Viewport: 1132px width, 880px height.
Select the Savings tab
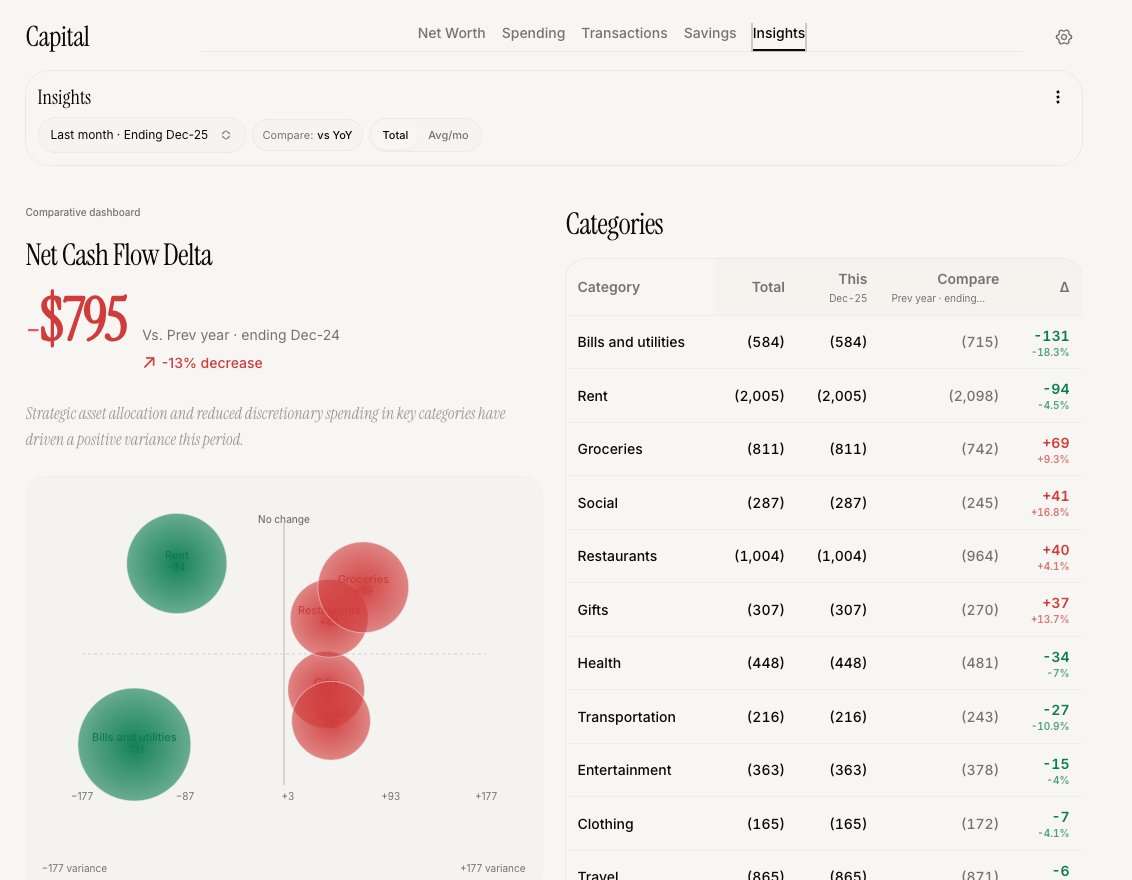[710, 33]
